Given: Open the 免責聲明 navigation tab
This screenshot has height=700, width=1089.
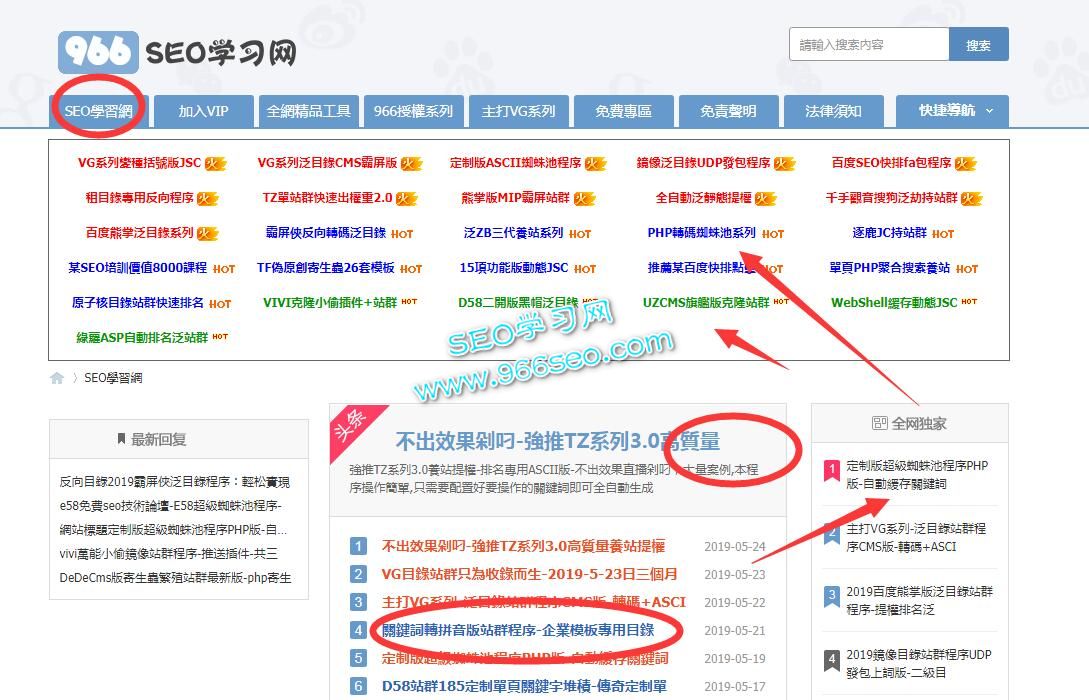Looking at the screenshot, I should tap(729, 111).
